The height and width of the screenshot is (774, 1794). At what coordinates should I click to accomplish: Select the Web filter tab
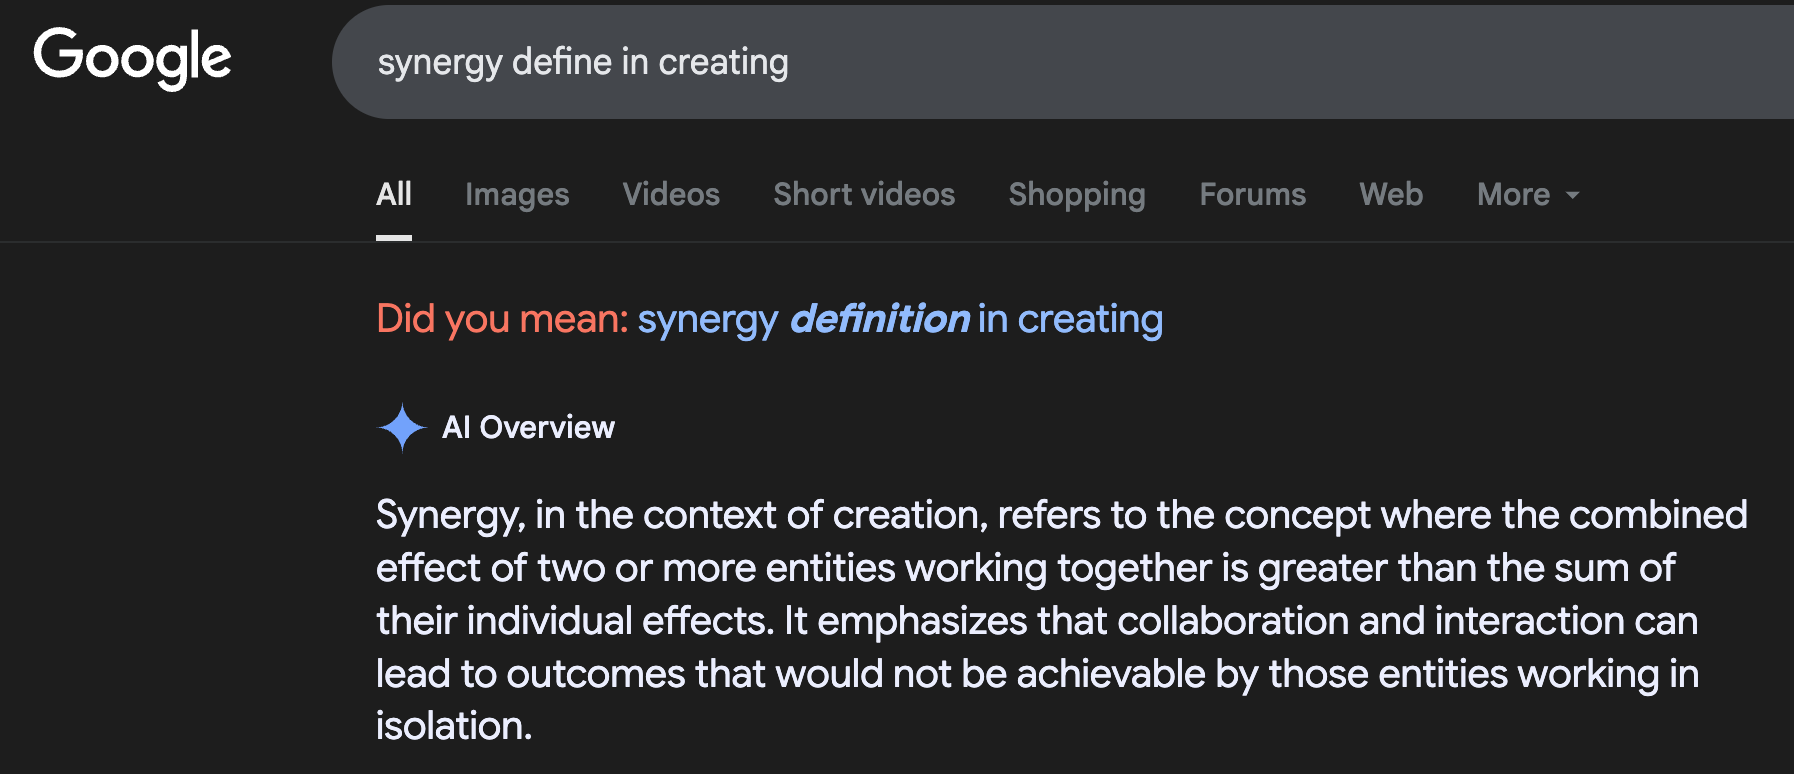[1391, 194]
